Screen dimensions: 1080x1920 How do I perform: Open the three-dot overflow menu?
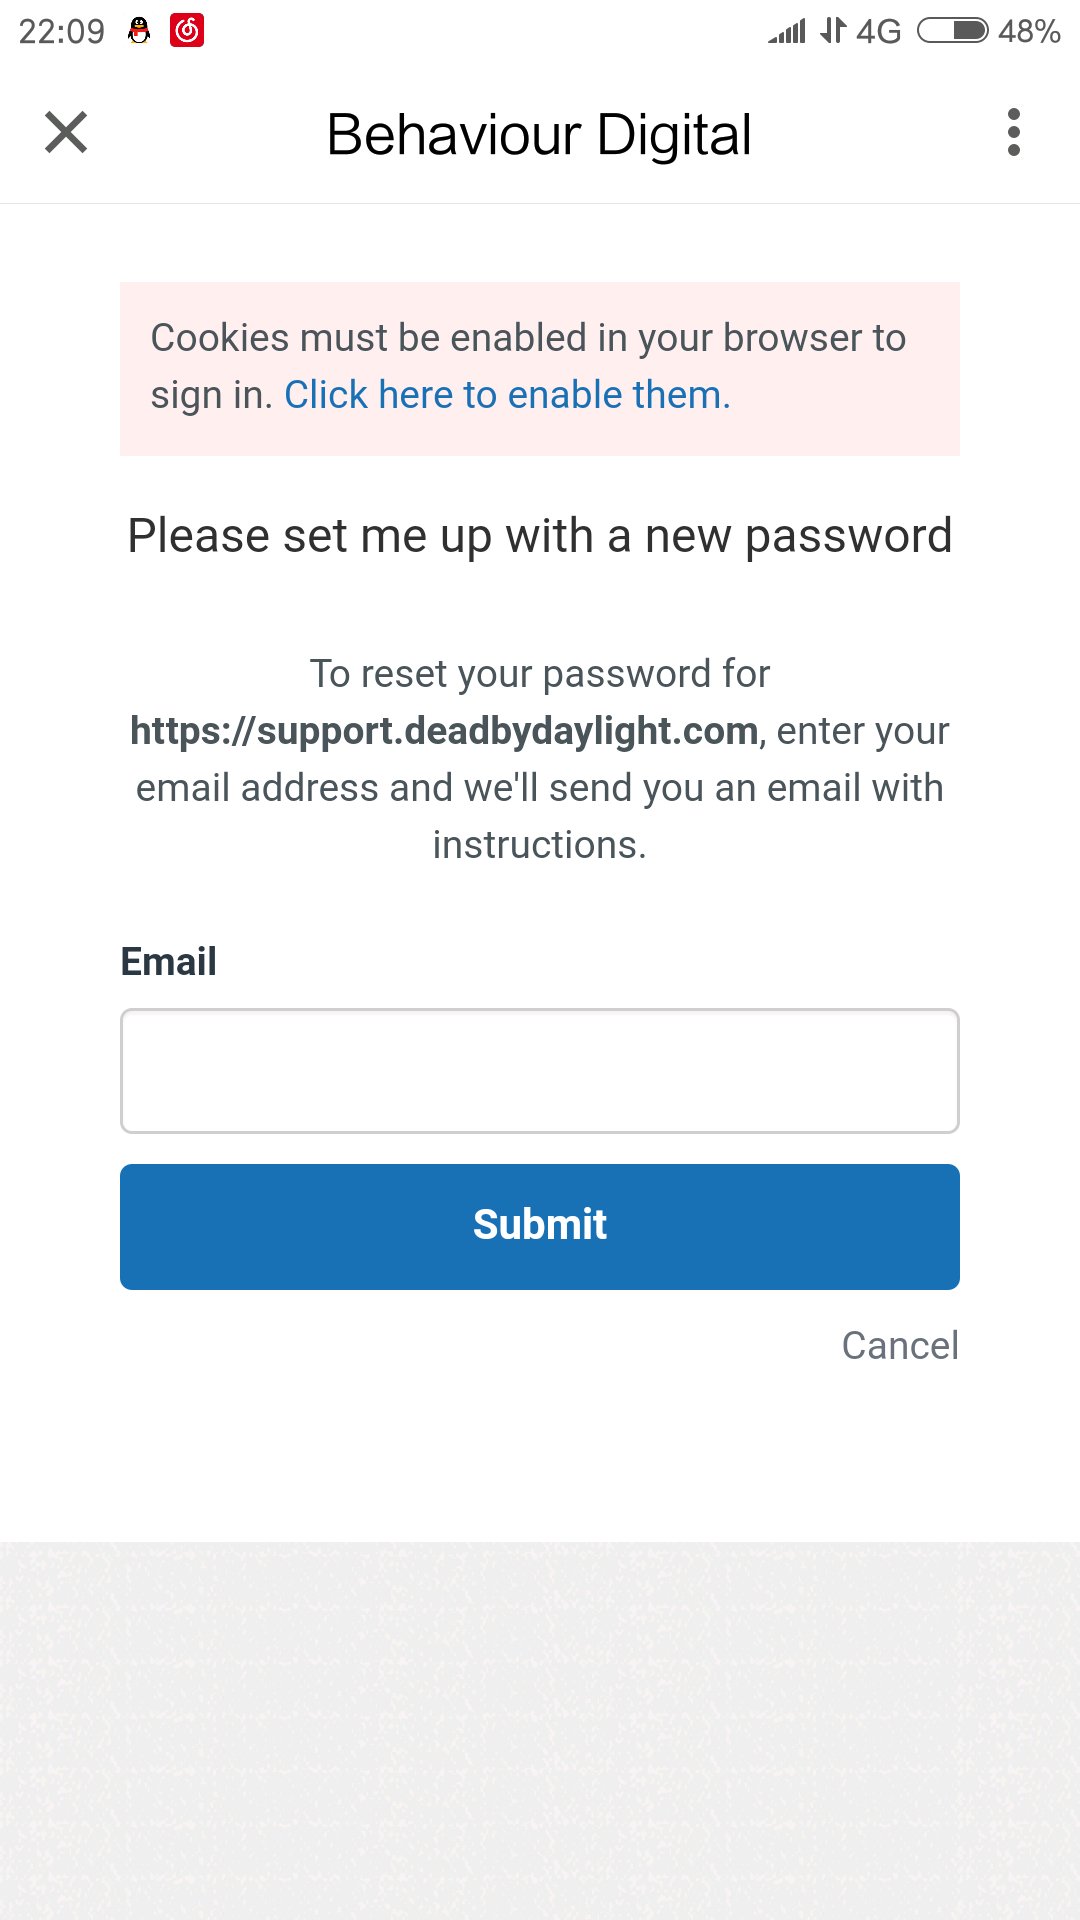1013,133
